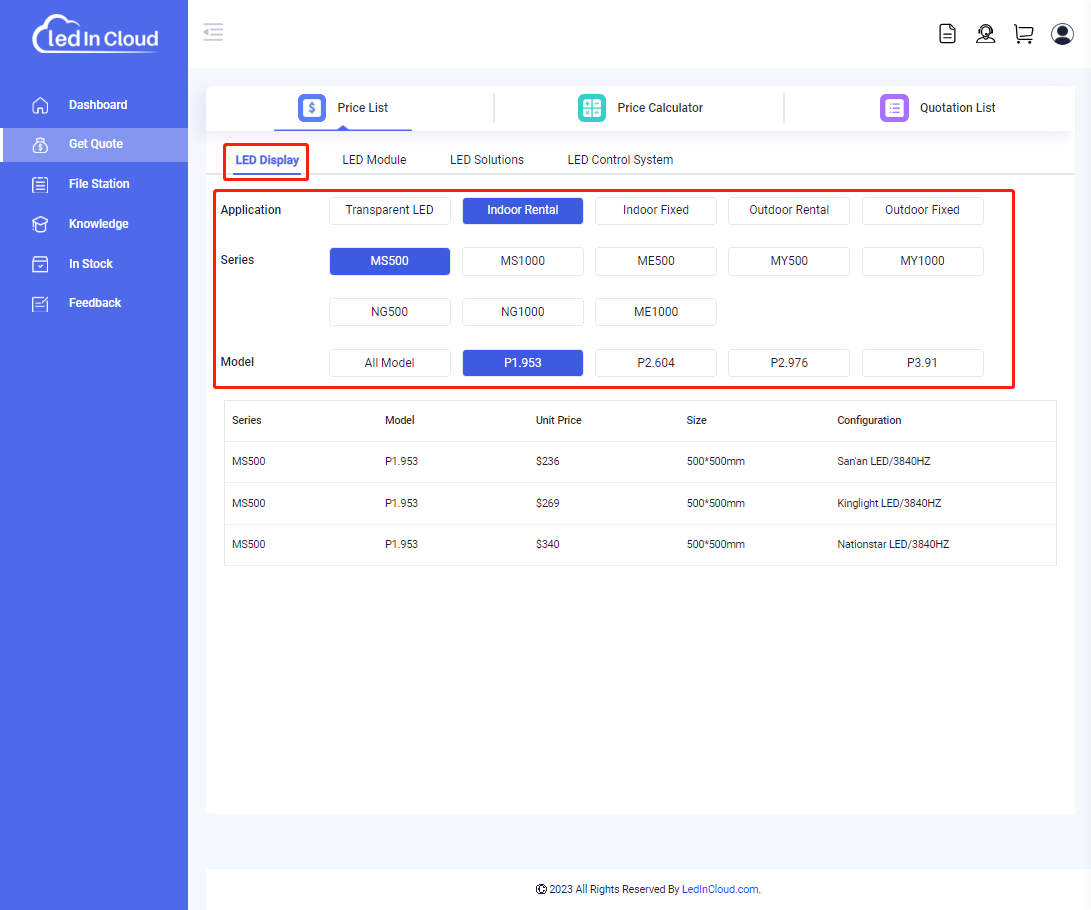Collapse the sidebar with hamburger icon
Image resolution: width=1091 pixels, height=910 pixels.
[213, 32]
